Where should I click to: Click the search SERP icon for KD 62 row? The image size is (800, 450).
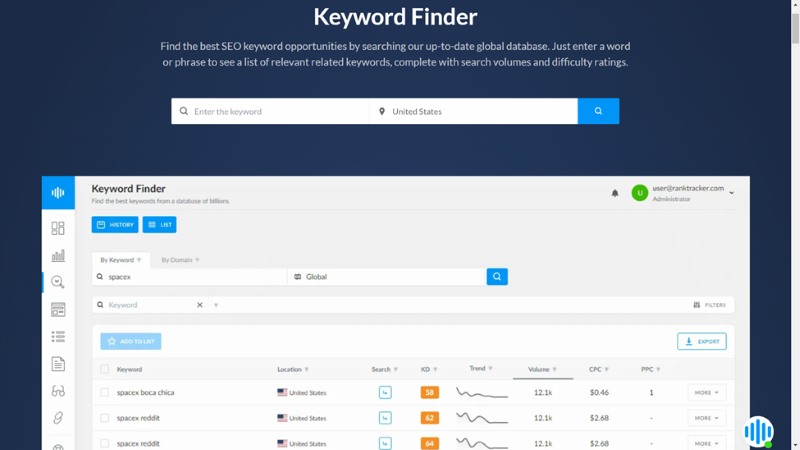coord(385,418)
